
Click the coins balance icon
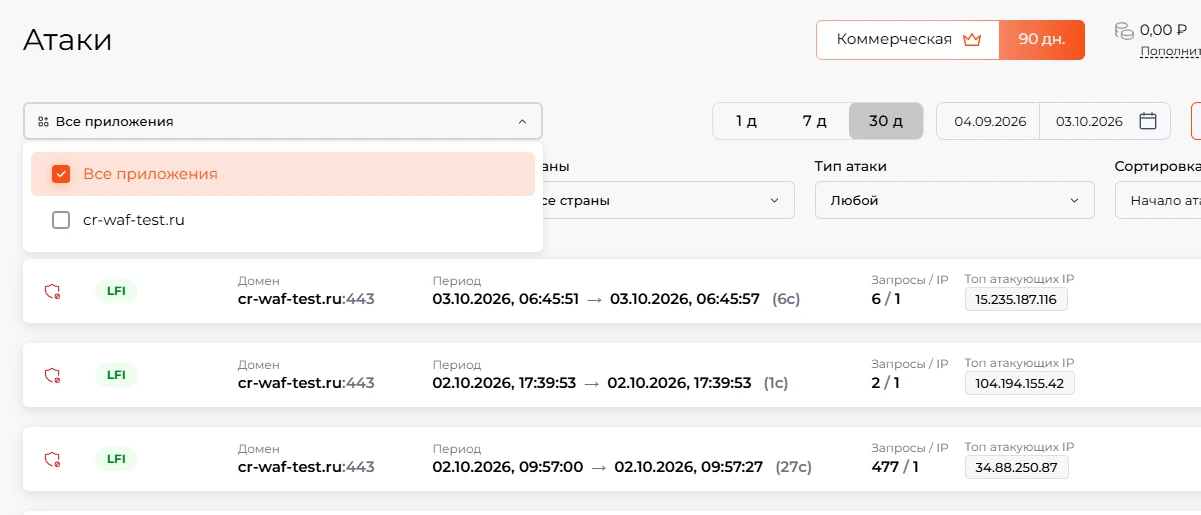(1124, 31)
